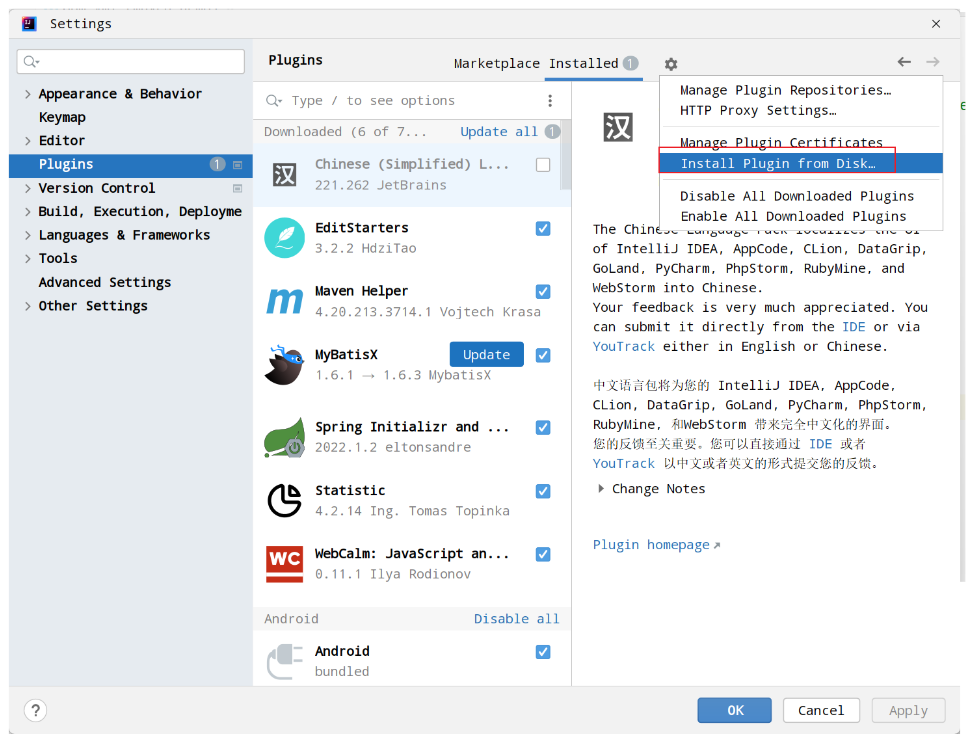966x736 pixels.
Task: Click the project-level icon beside Version Control
Action: (x=237, y=188)
